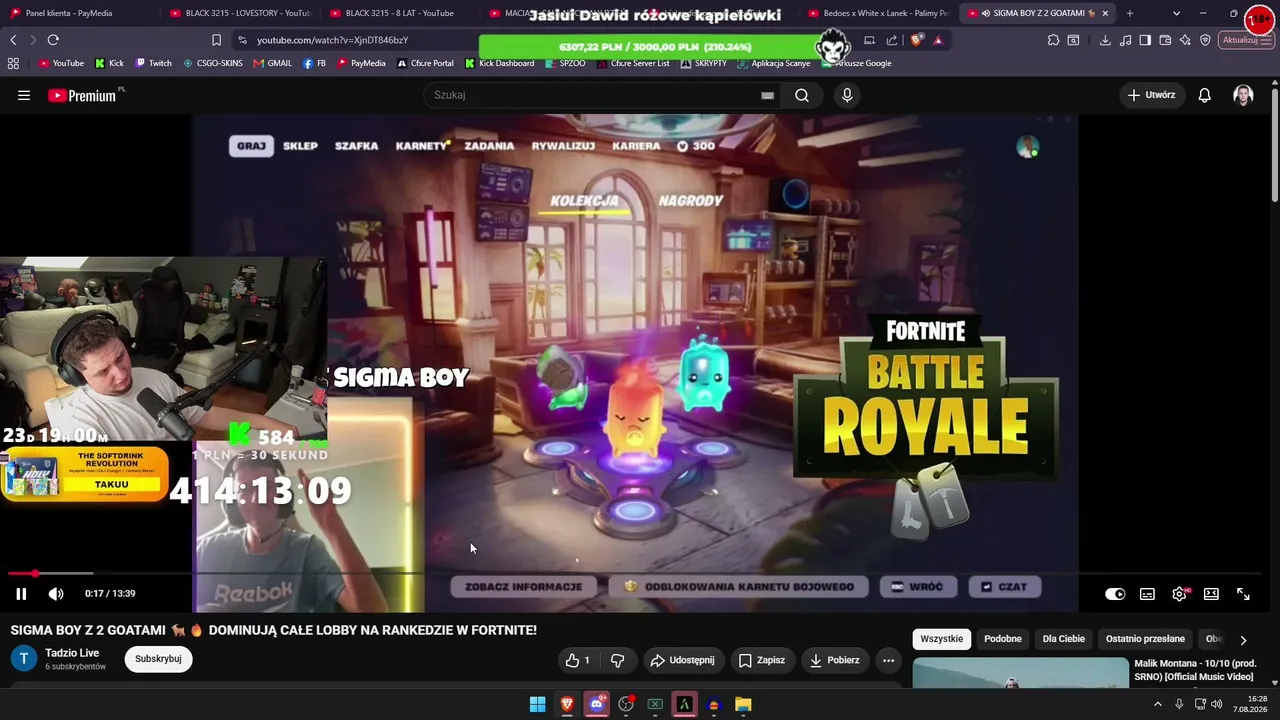Bookmark this page with the bookmark icon
Viewport: 1280px width, 720px height.
(216, 40)
